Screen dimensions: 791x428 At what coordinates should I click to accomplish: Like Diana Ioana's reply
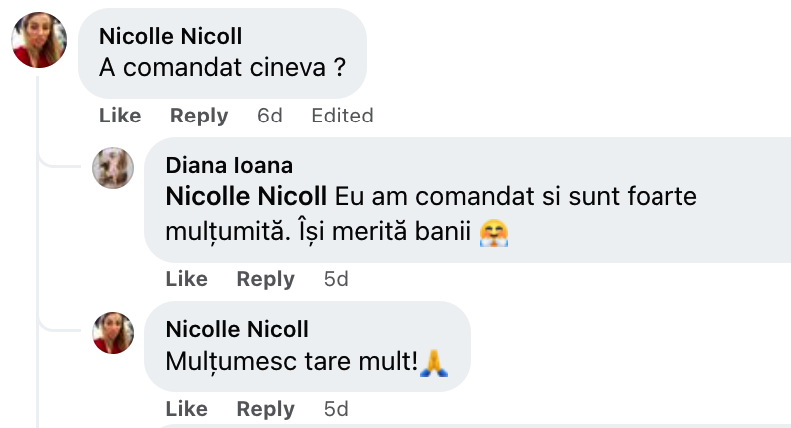[187, 279]
